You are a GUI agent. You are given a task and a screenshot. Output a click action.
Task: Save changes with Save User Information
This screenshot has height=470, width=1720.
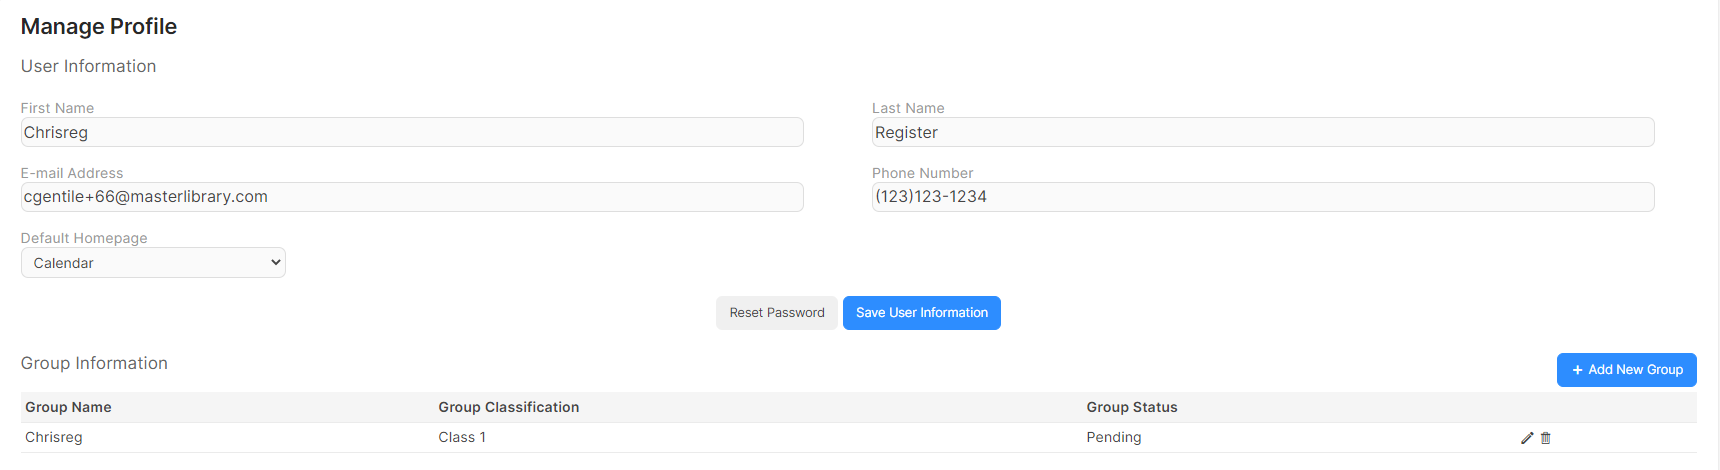pos(922,313)
